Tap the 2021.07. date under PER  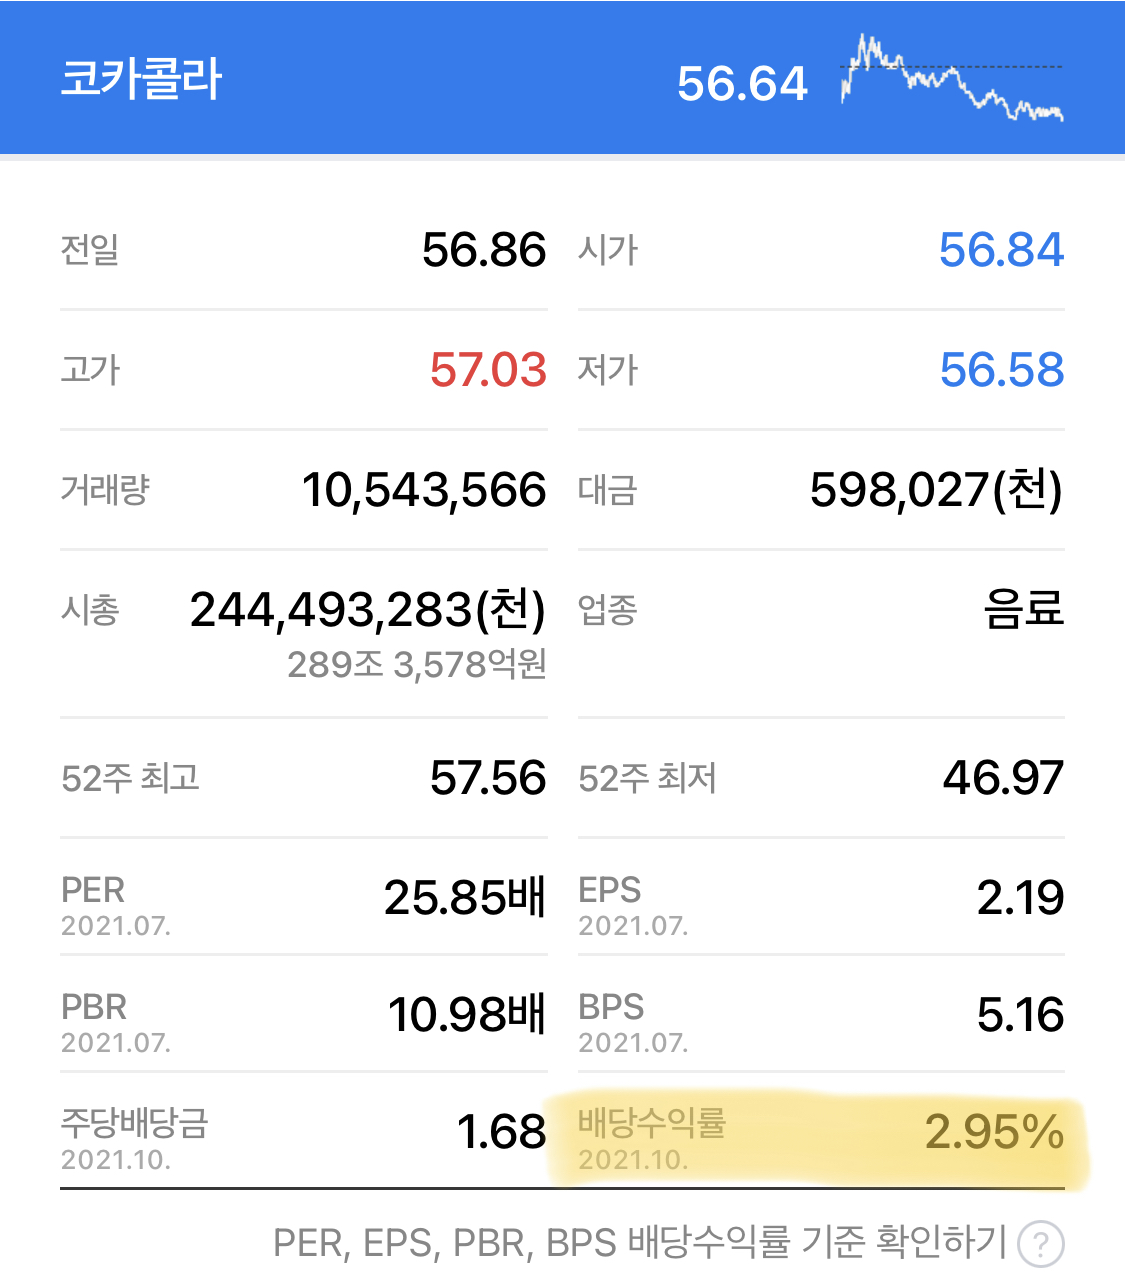pos(116,927)
